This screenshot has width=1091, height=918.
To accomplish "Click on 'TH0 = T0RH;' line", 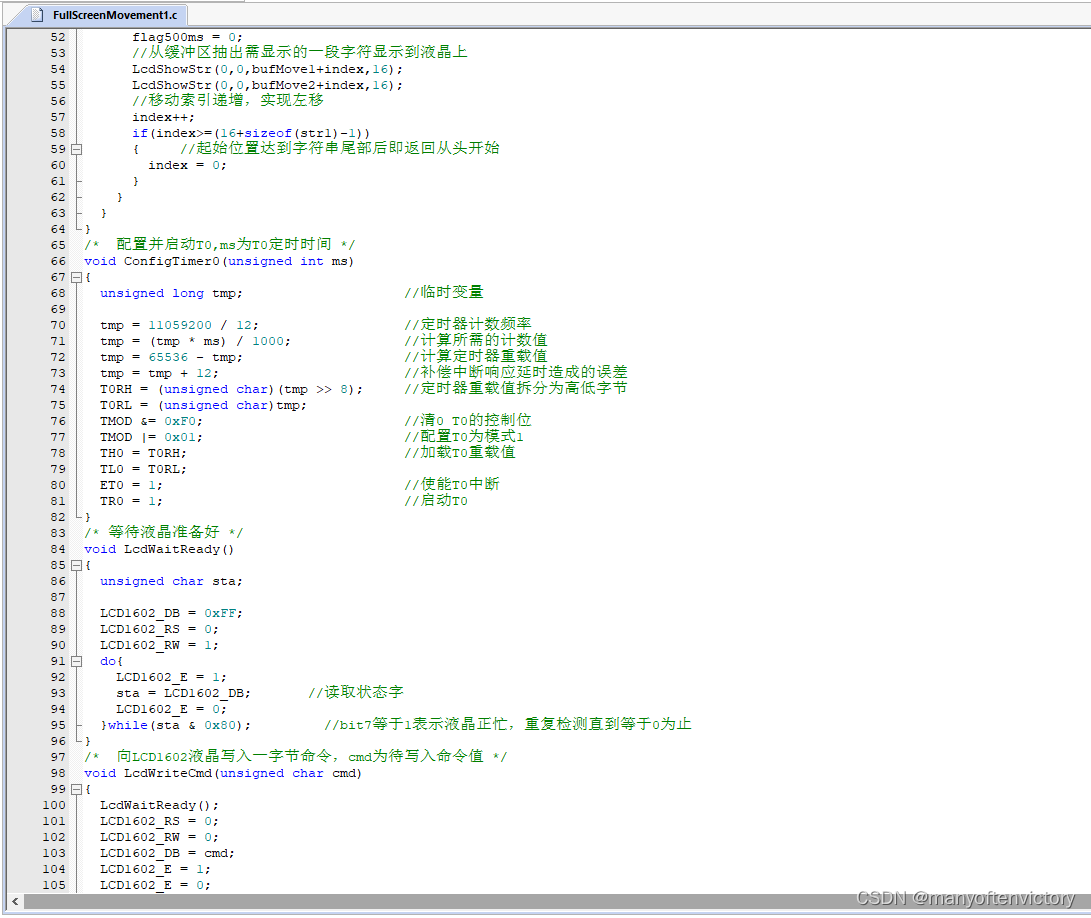I will 143,453.
